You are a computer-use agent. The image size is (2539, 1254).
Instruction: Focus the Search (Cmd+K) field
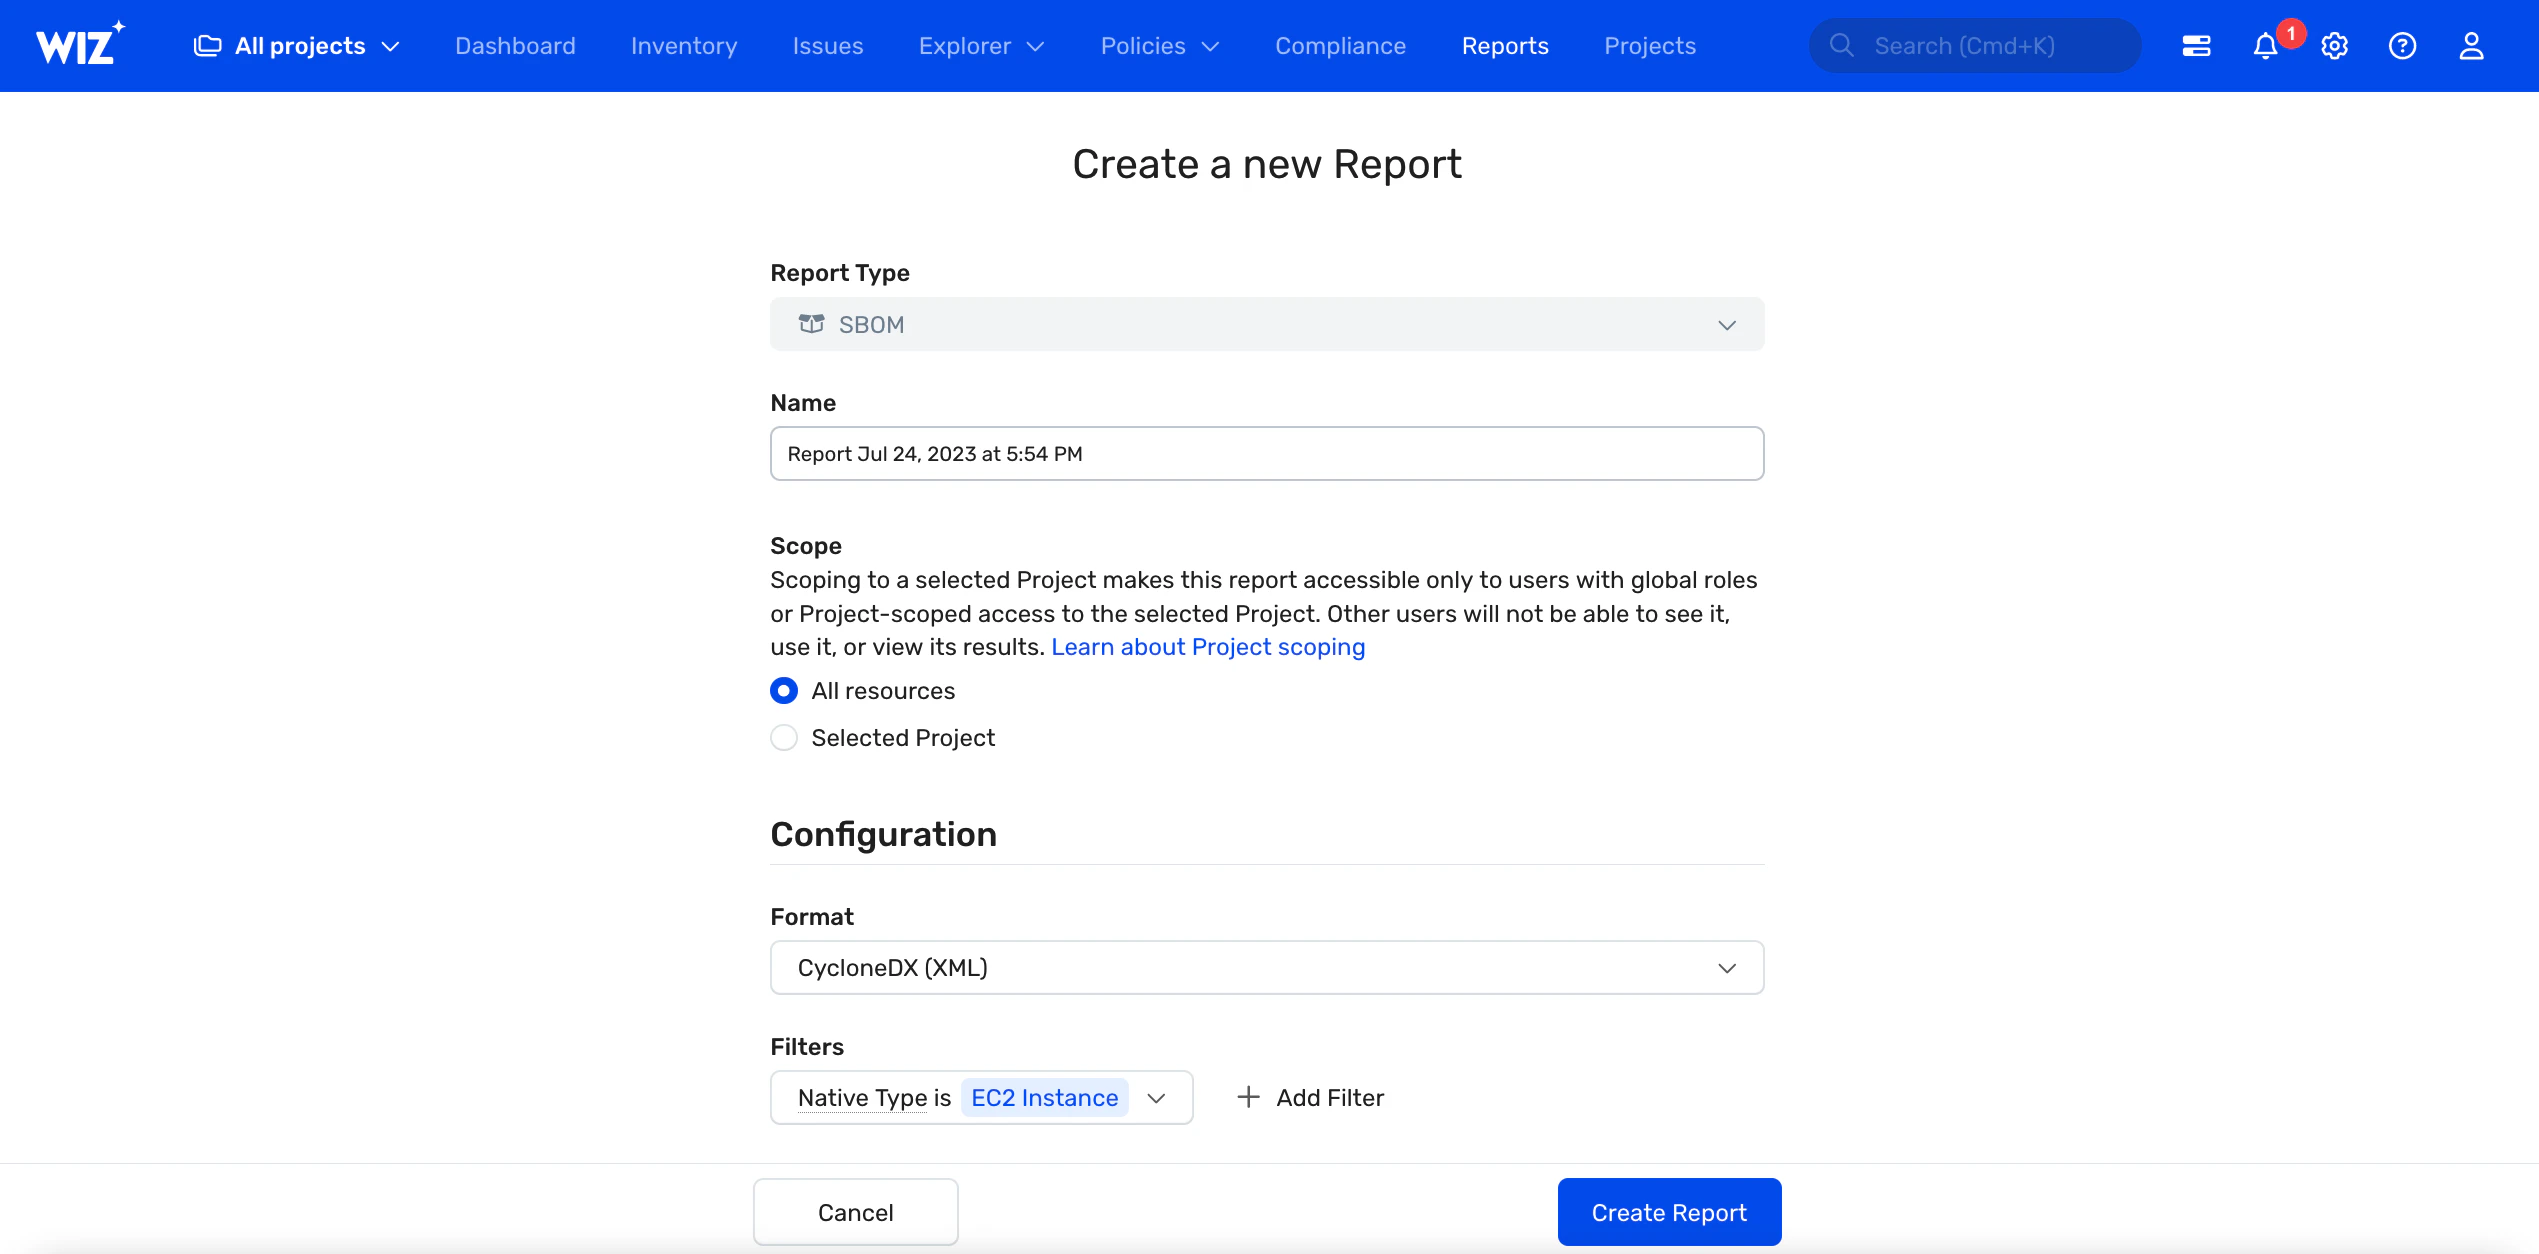coord(1975,46)
